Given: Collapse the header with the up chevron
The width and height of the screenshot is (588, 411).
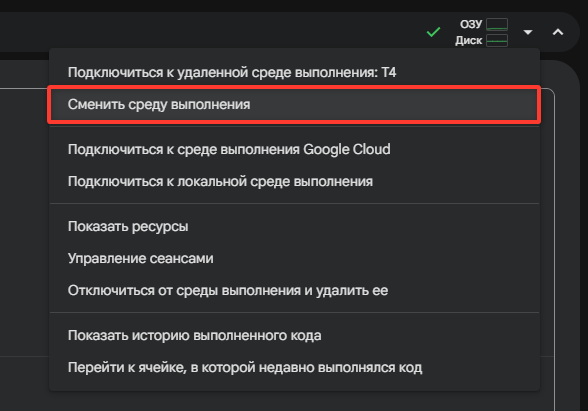Looking at the screenshot, I should 558,32.
